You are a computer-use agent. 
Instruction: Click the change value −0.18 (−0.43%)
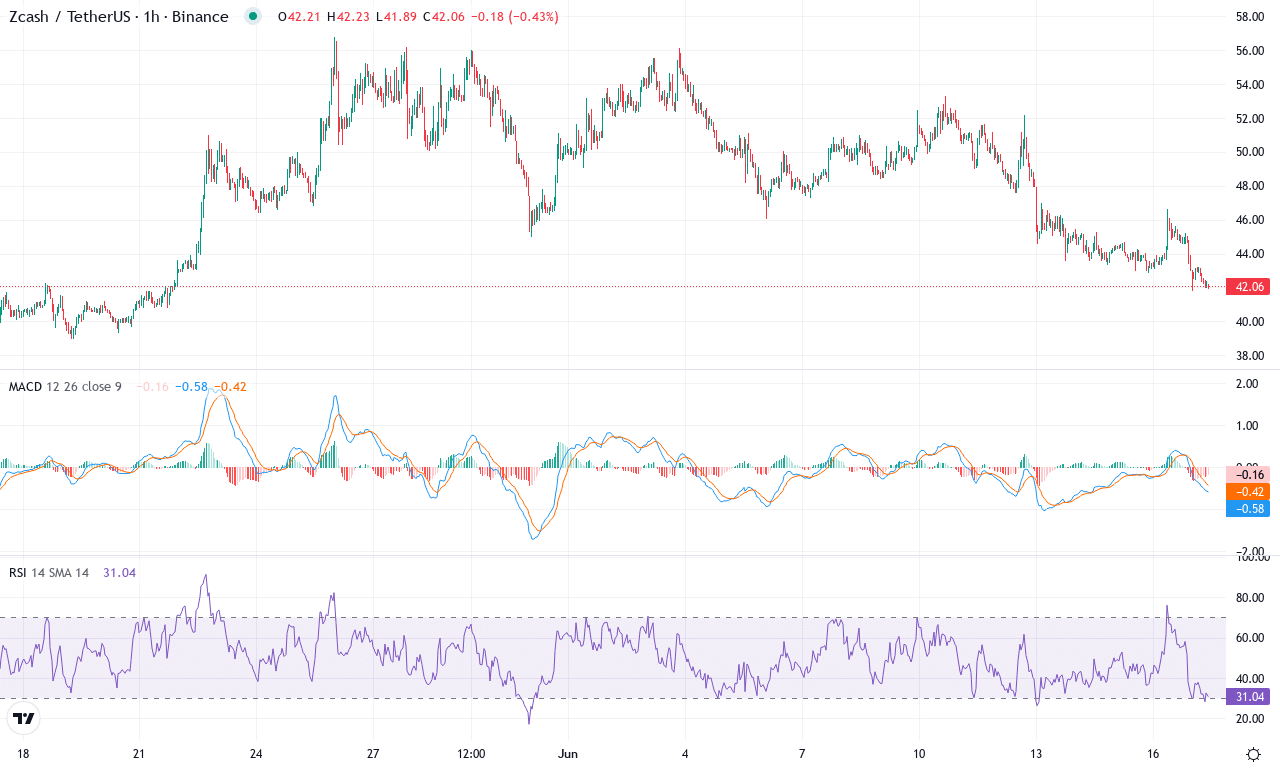coord(515,17)
